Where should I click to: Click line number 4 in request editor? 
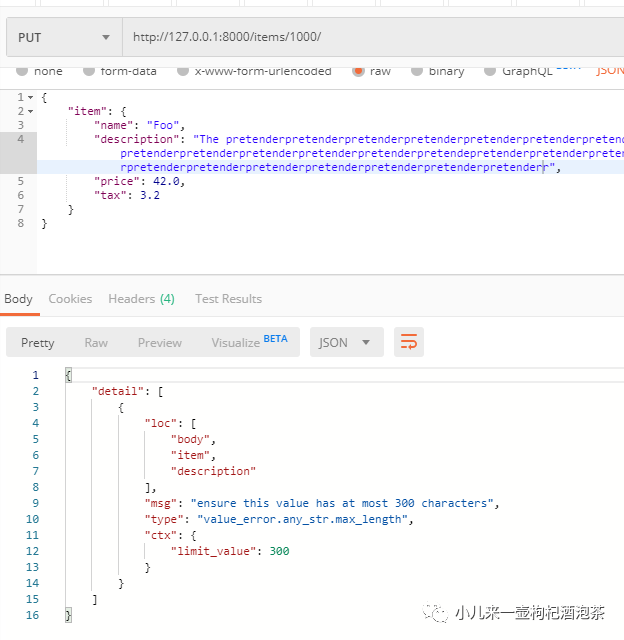coord(20,139)
